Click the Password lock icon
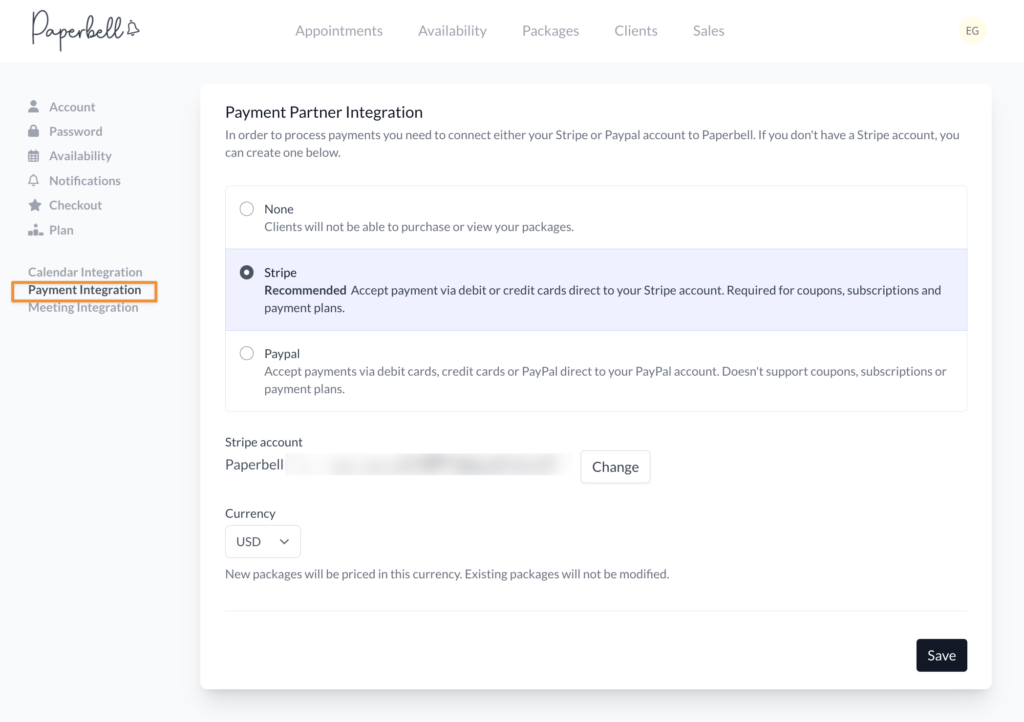The height and width of the screenshot is (722, 1024). (34, 131)
